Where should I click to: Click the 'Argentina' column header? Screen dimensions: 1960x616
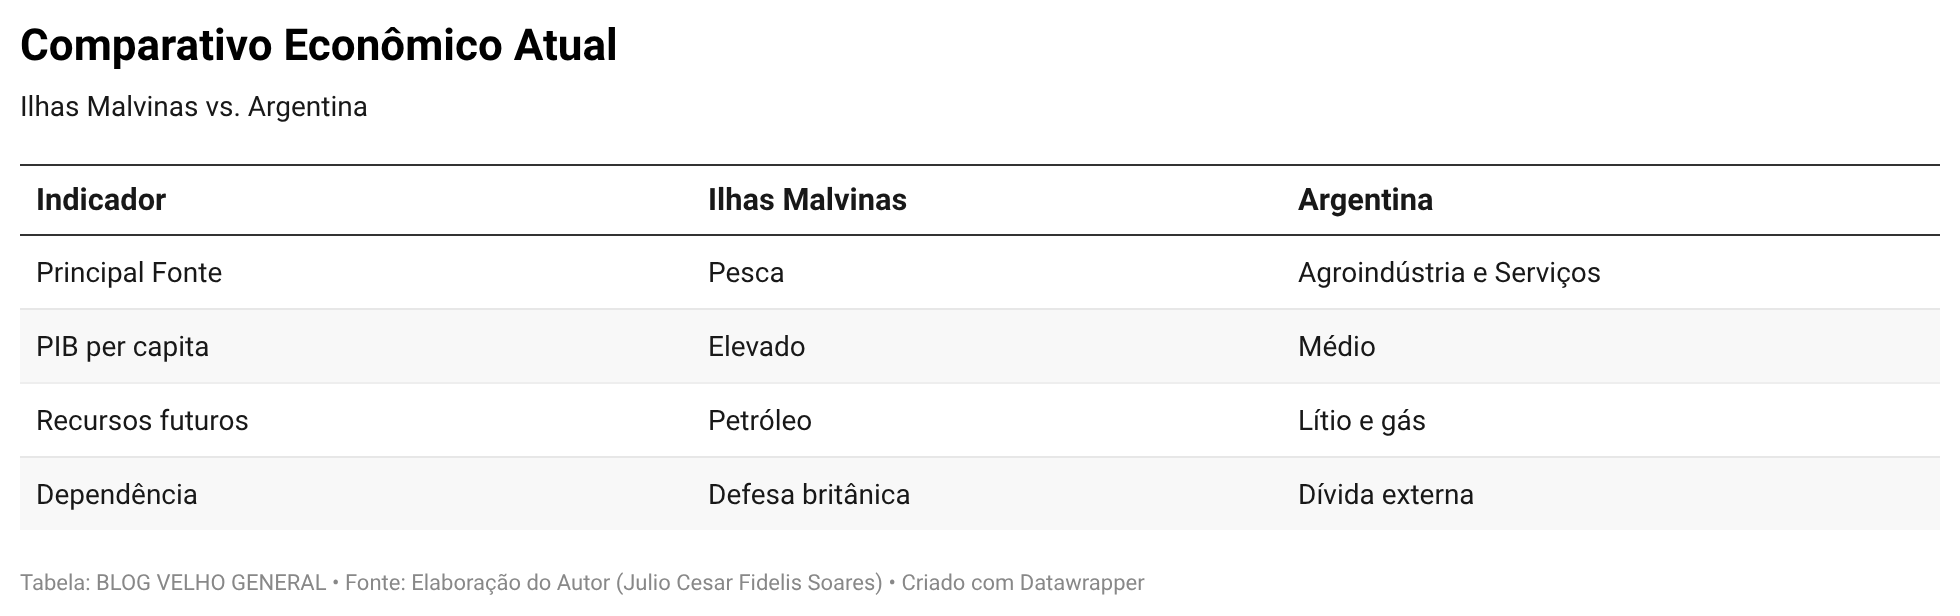1365,200
